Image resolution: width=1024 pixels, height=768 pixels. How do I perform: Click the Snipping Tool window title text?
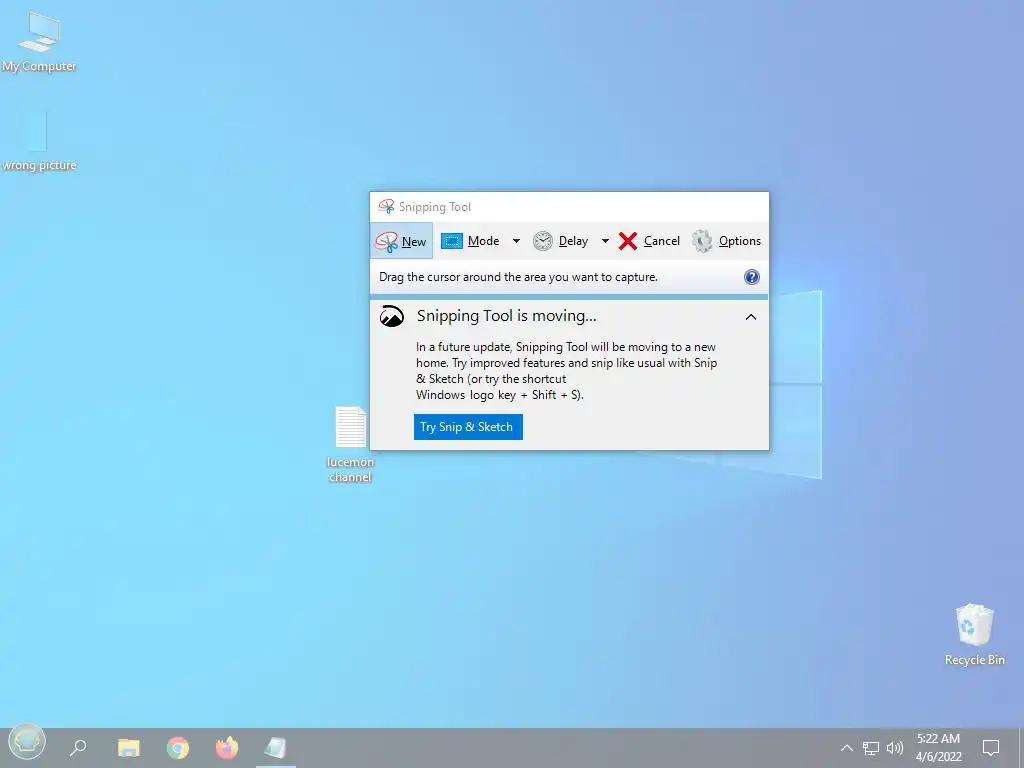pyautogui.click(x=435, y=207)
